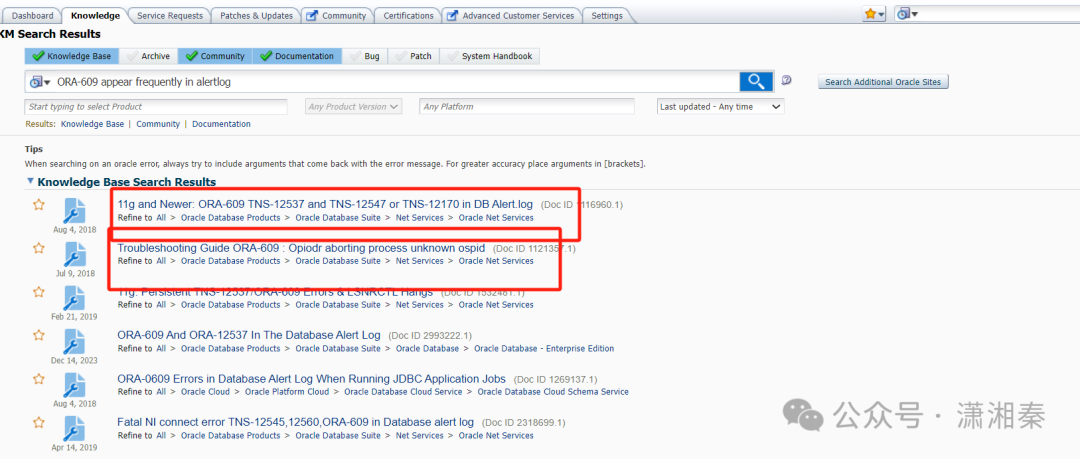Viewport: 1080px width, 459px height.
Task: Open the Service Requests tab
Action: coord(170,15)
